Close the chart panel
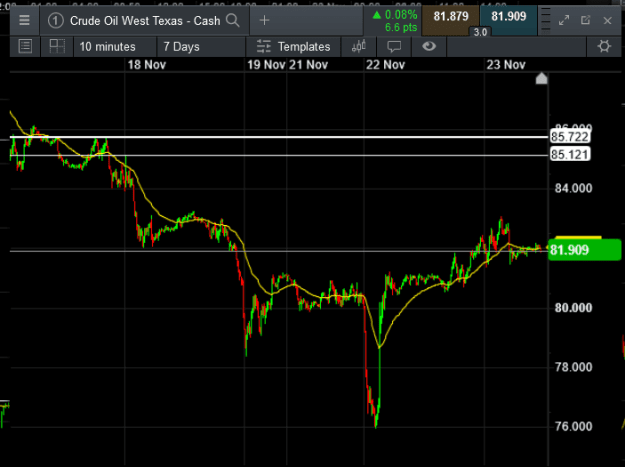 [x=607, y=20]
